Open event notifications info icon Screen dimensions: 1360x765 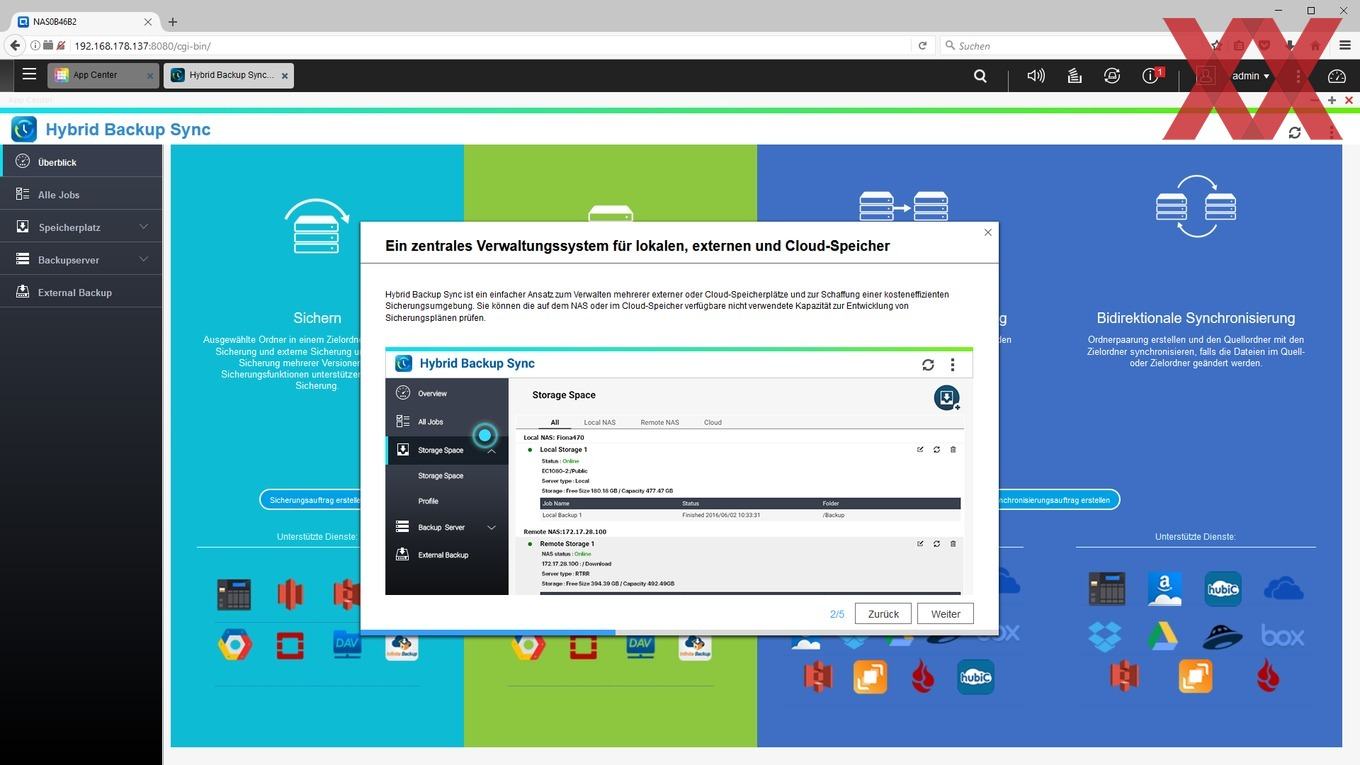[x=1151, y=76]
